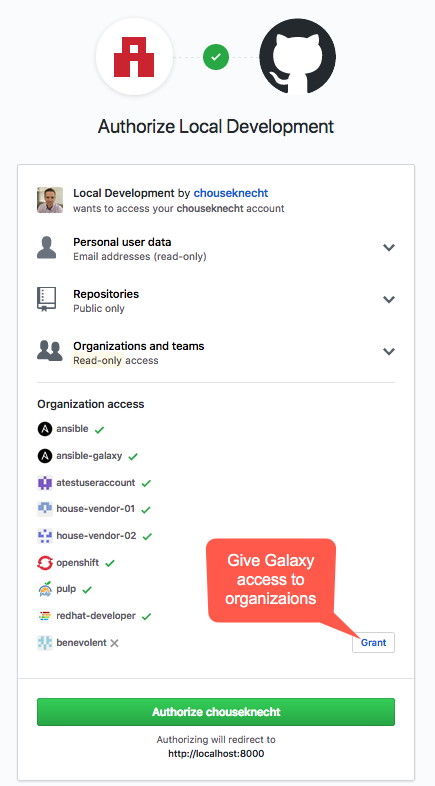The height and width of the screenshot is (786, 435).
Task: Click the ansible-galaxy organization avatar
Action: point(45,456)
